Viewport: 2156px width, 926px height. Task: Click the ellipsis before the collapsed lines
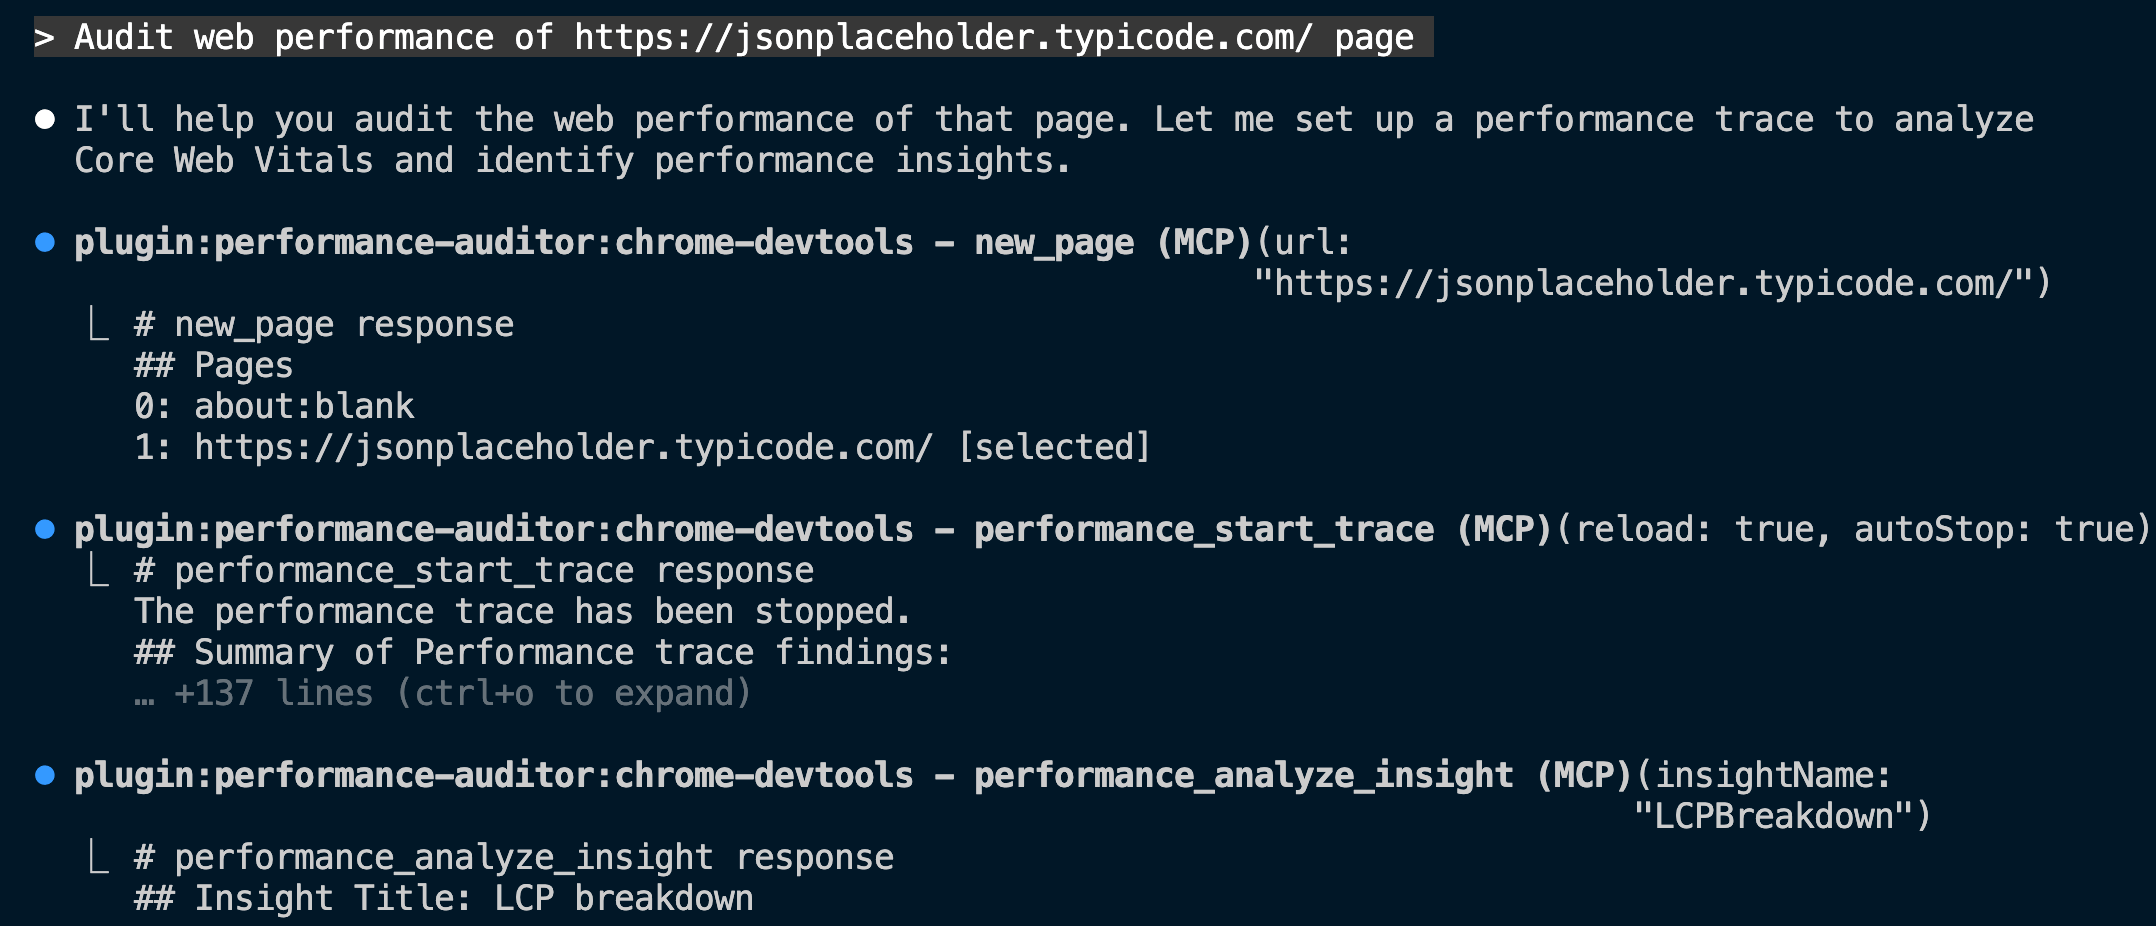pos(145,693)
